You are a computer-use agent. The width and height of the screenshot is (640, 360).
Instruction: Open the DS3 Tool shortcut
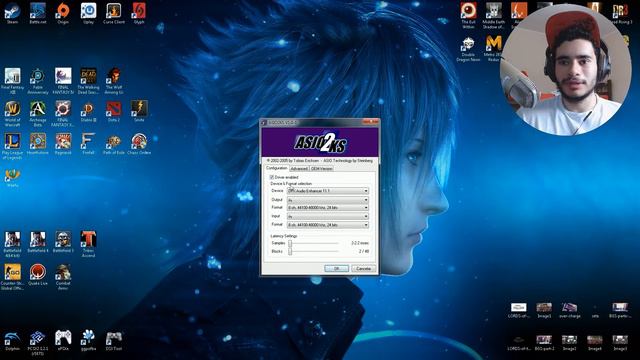113,341
